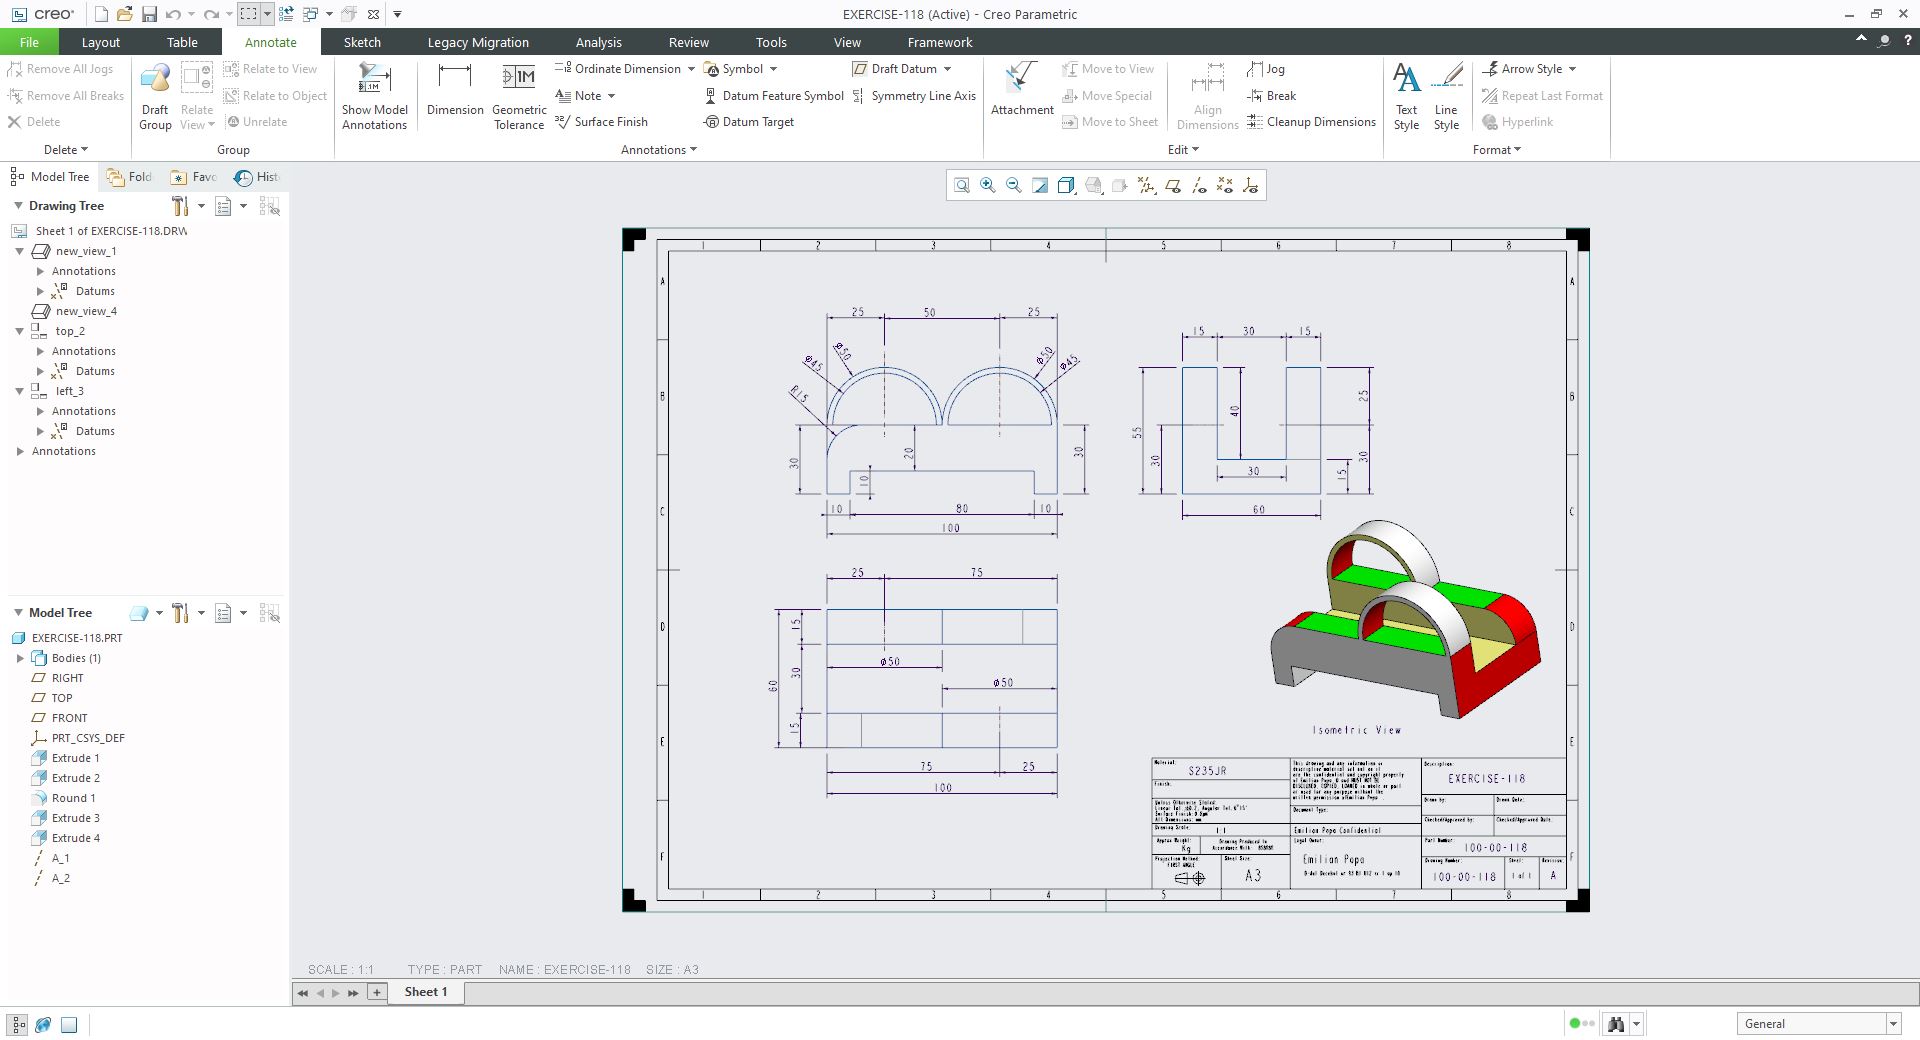This screenshot has width=1920, height=1040.
Task: Select Round 1 feature in the Model Tree
Action: [x=64, y=798]
